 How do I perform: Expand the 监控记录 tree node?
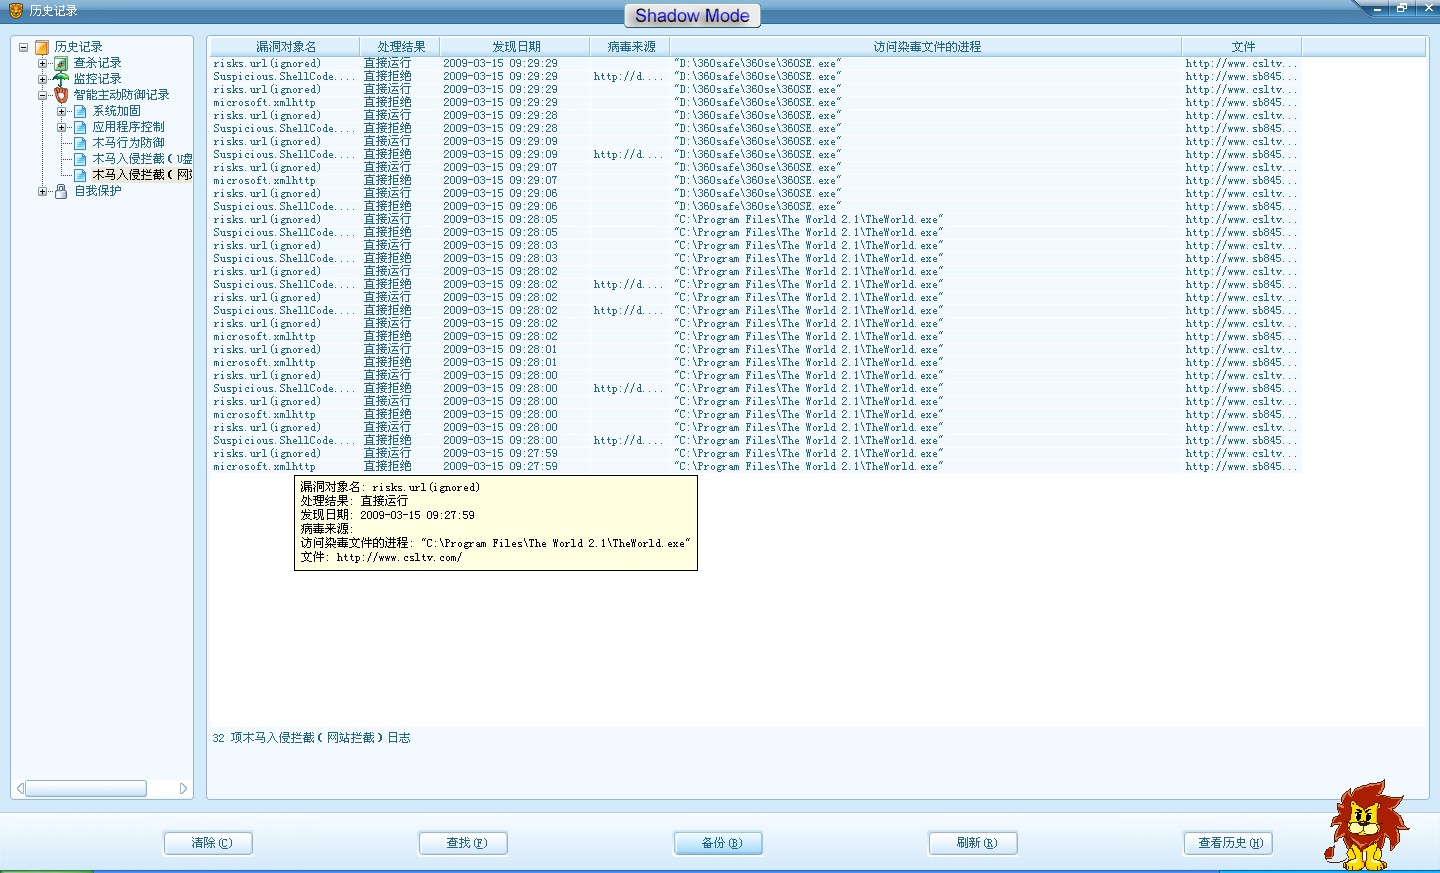click(x=43, y=79)
